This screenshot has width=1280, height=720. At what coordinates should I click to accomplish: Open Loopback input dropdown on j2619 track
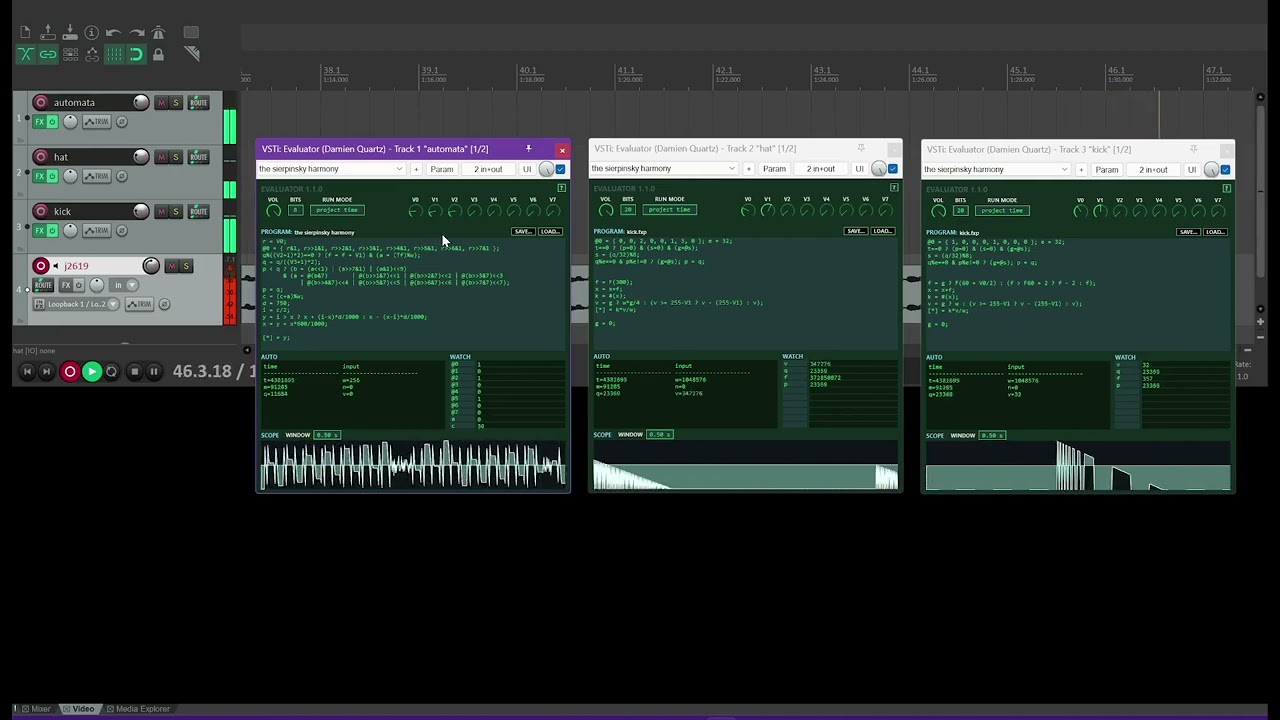pyautogui.click(x=76, y=304)
